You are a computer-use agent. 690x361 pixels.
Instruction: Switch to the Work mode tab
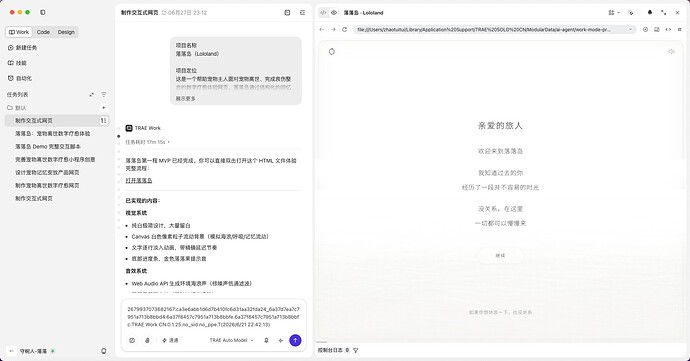tap(19, 32)
